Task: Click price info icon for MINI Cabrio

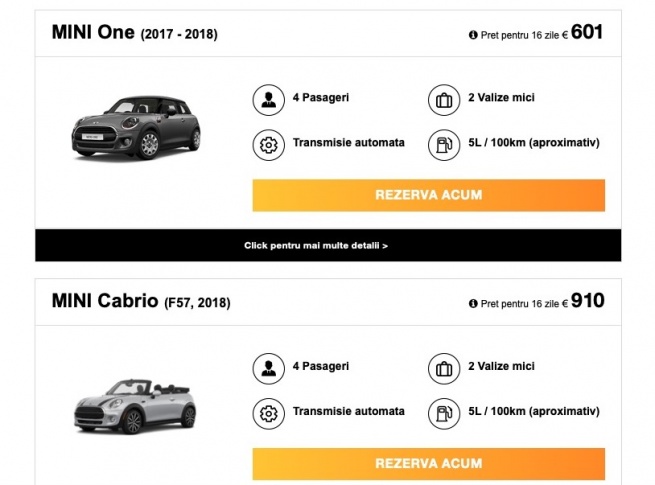Action: click(473, 303)
